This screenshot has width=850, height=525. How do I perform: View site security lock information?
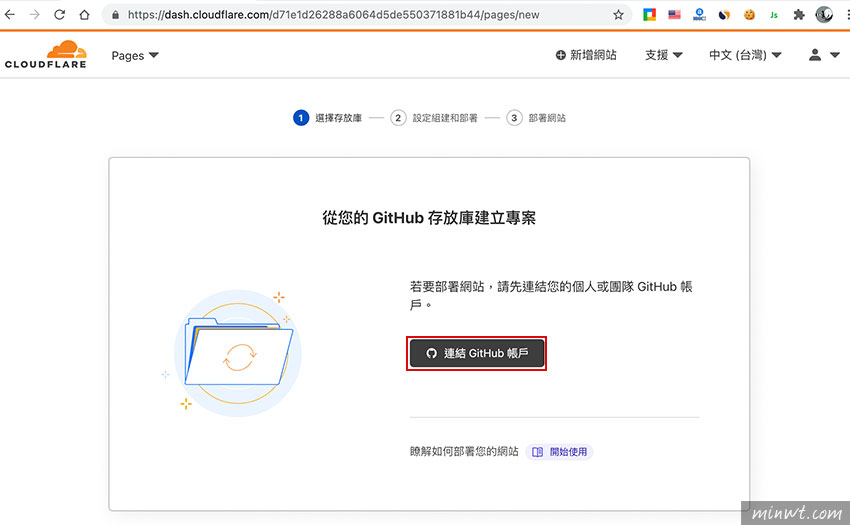115,15
